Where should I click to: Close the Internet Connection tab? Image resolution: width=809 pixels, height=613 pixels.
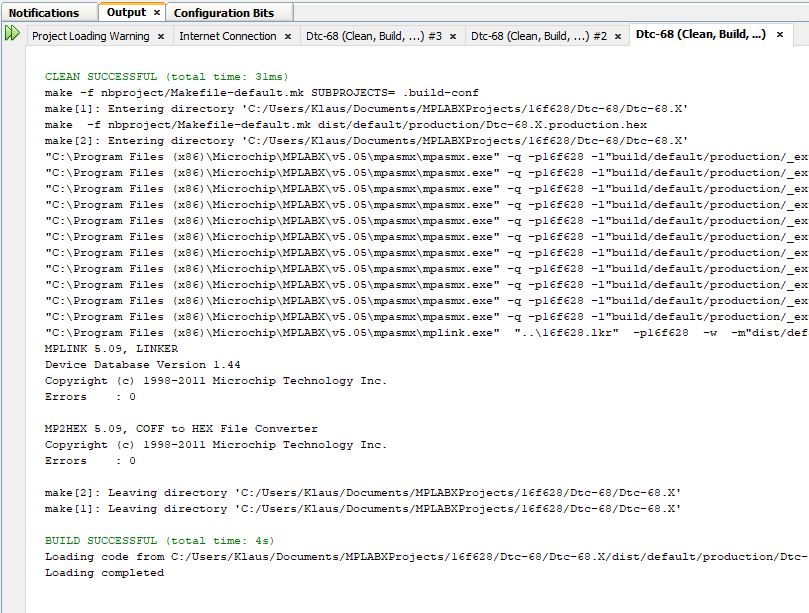pyautogui.click(x=288, y=36)
